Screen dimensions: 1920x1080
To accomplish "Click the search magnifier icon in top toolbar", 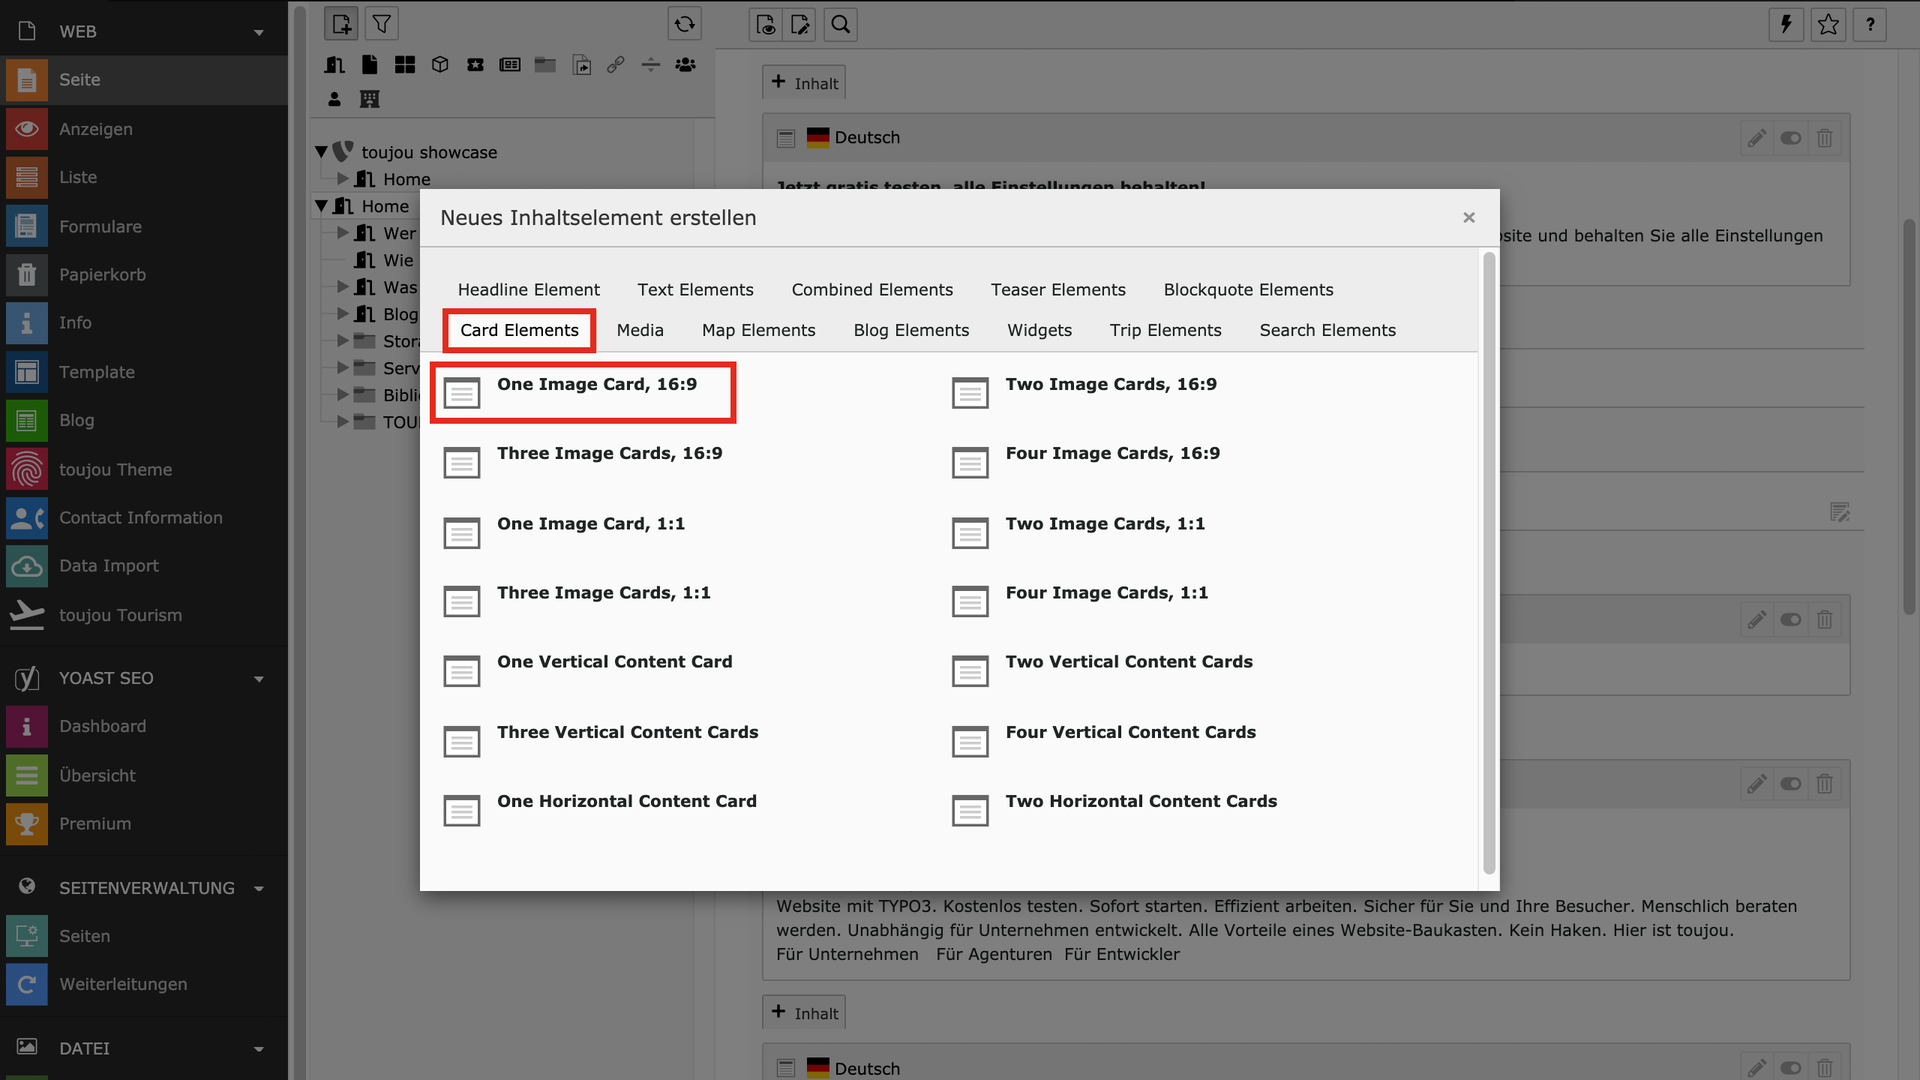I will (x=840, y=24).
